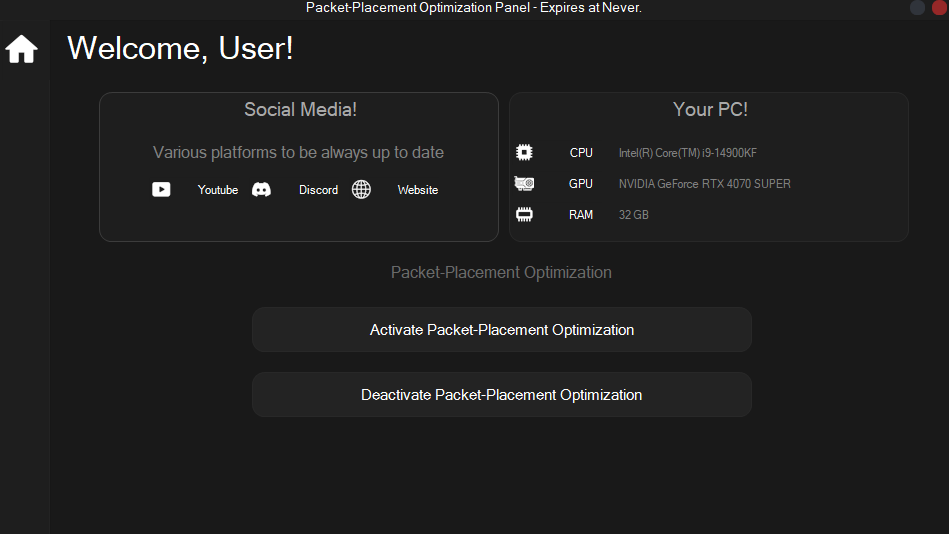The height and width of the screenshot is (534, 949).
Task: Open the Home sidebar icon
Action: [x=22, y=49]
